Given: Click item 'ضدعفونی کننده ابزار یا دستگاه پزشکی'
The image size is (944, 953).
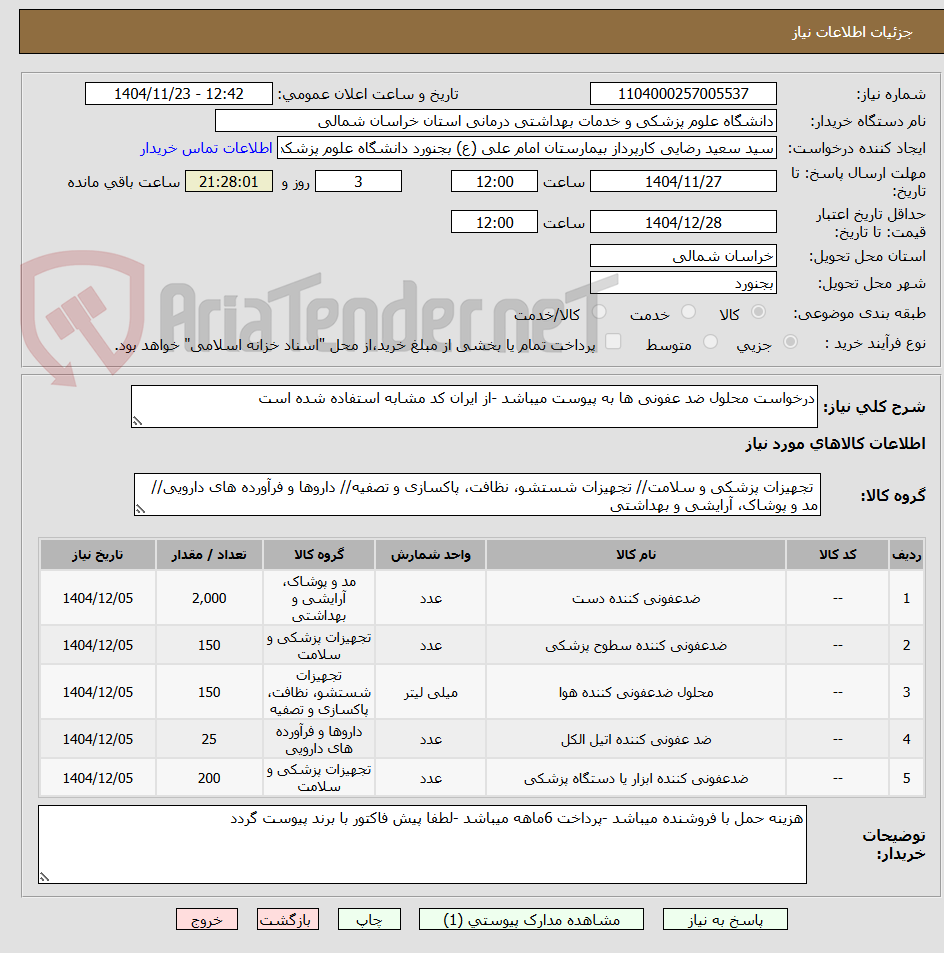Looking at the screenshot, I should 636,779.
